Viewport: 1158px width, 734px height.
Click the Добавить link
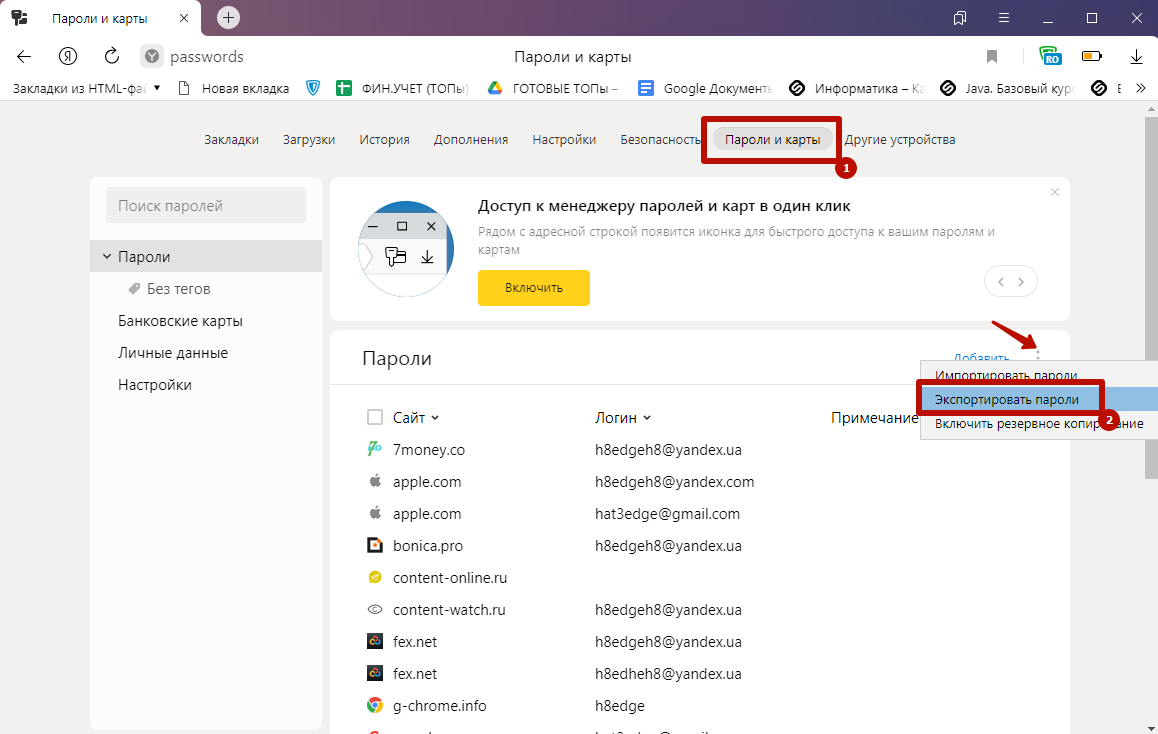[980, 358]
